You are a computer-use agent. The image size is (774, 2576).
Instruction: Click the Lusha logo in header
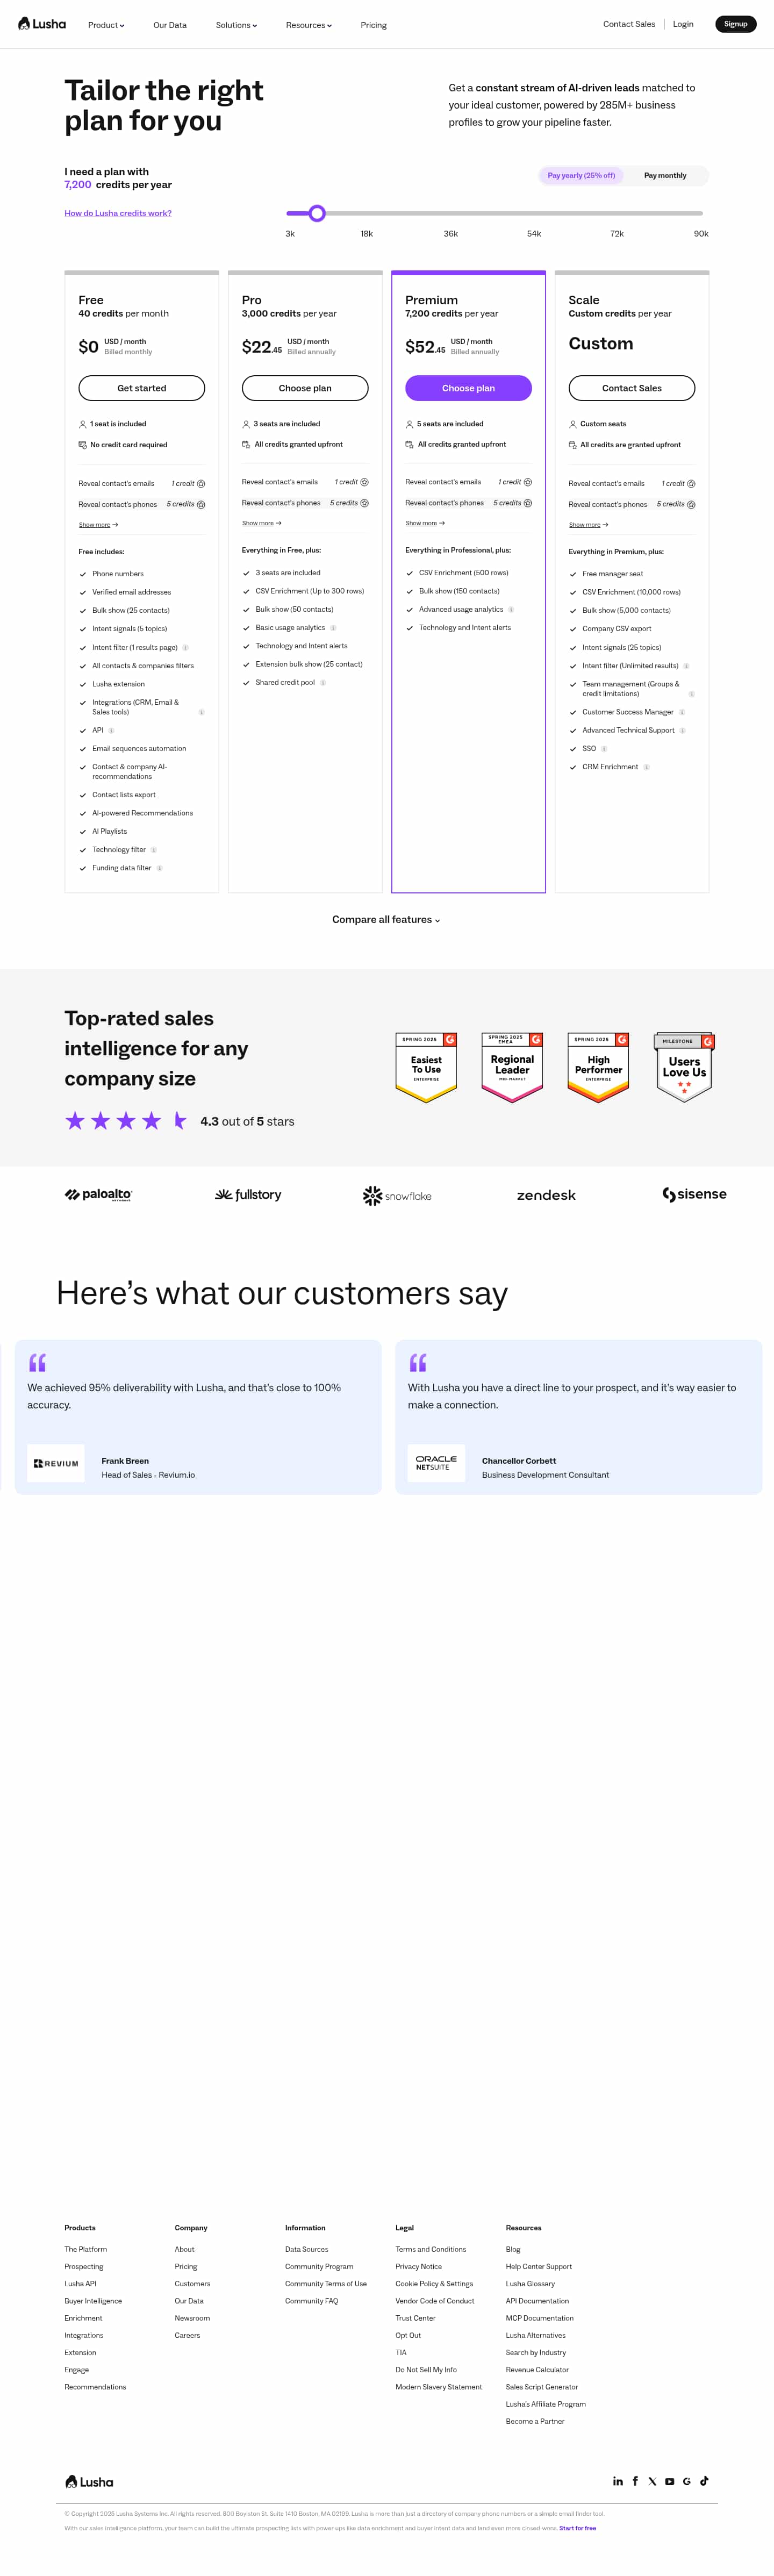point(42,24)
